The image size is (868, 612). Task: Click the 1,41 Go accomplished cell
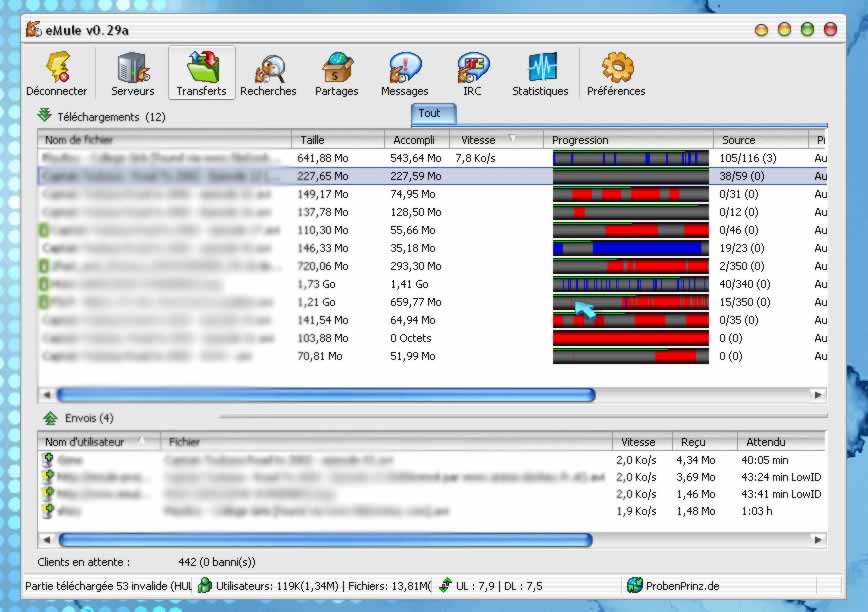coord(409,284)
